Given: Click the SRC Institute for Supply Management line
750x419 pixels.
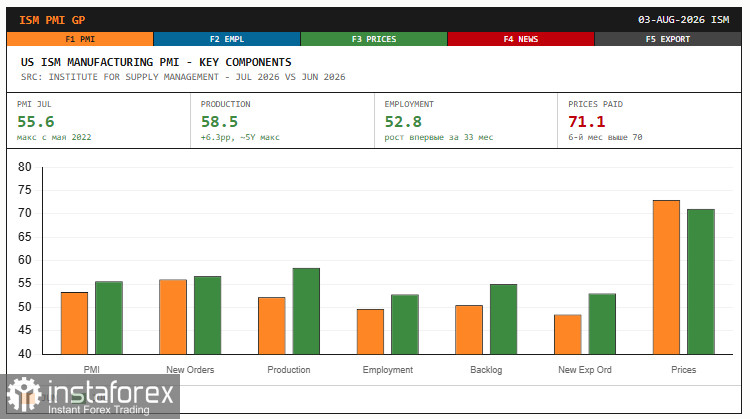Looking at the screenshot, I should pos(183,77).
